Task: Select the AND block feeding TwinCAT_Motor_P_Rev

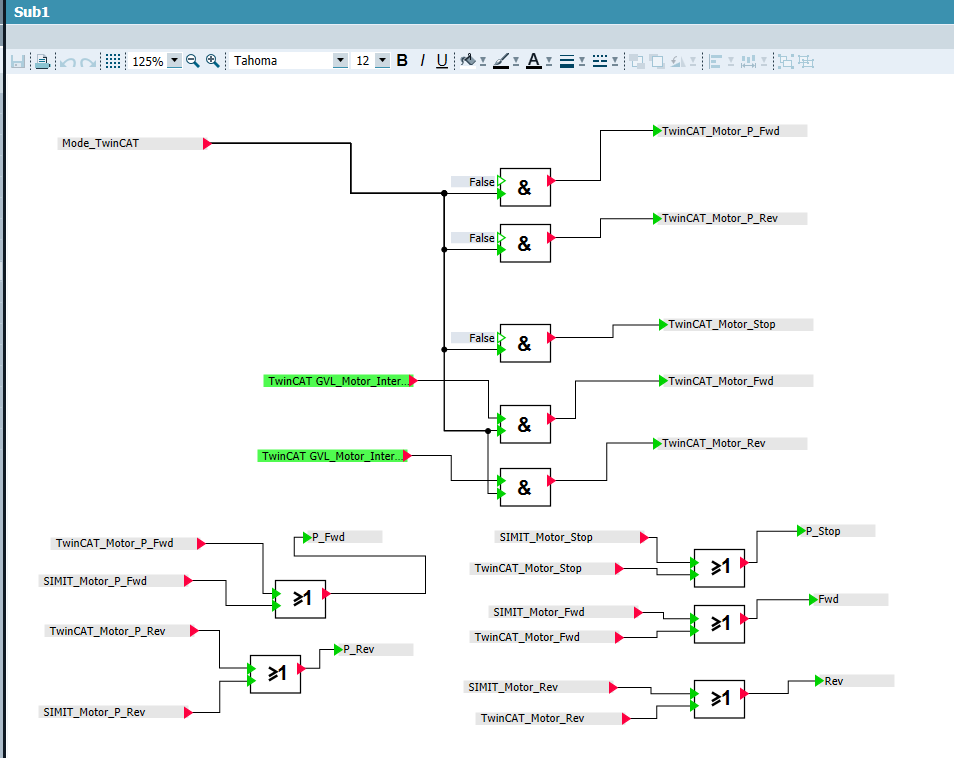Action: click(525, 243)
